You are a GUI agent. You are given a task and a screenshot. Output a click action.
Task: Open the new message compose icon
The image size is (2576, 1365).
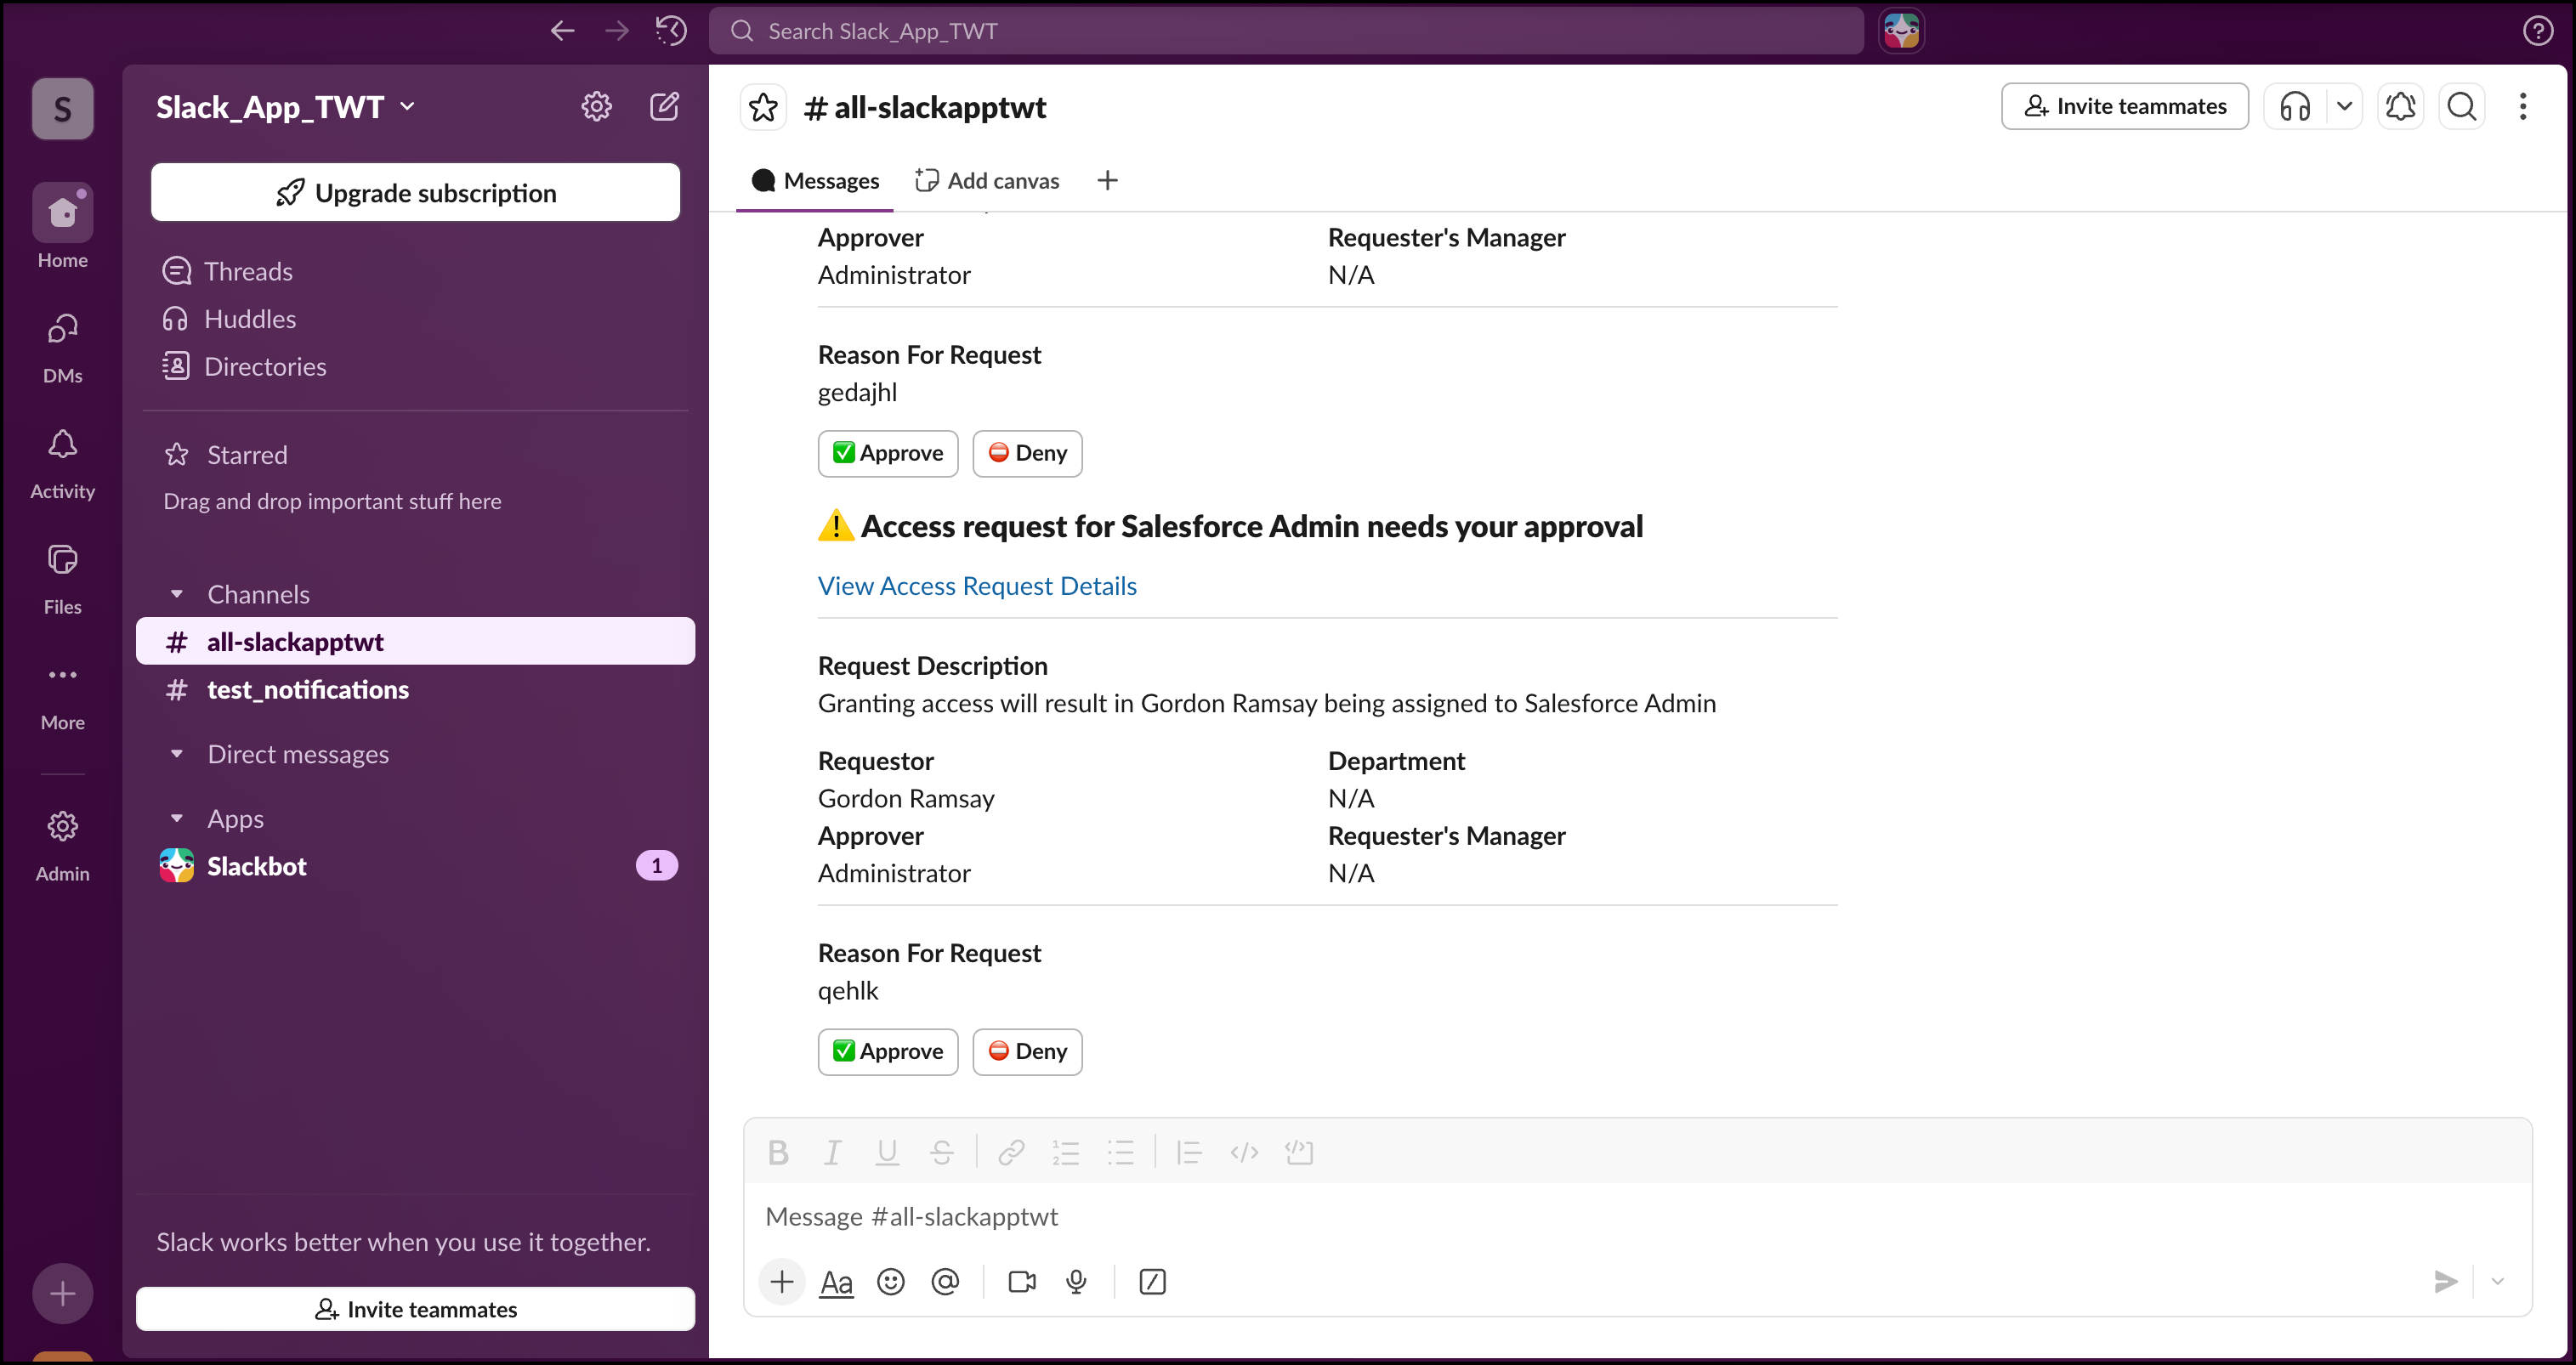664,106
